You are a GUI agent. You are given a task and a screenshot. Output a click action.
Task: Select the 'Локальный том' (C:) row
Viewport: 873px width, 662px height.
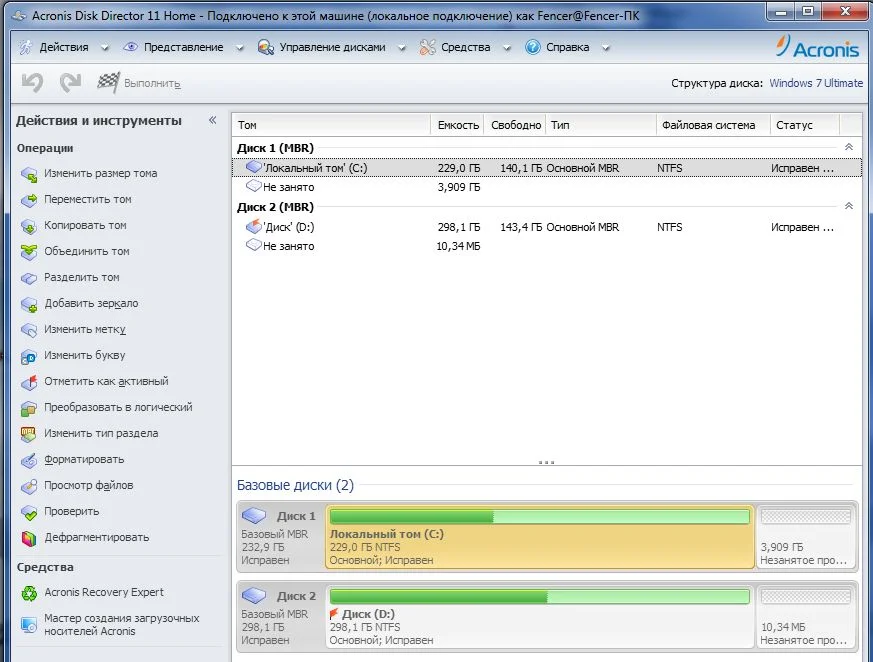547,168
